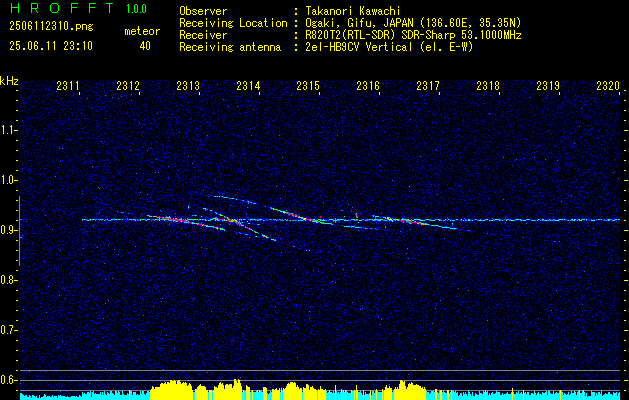Viewport: 629px width, 400px height.
Task: Click the 2319 time marker
Action: 548,86
